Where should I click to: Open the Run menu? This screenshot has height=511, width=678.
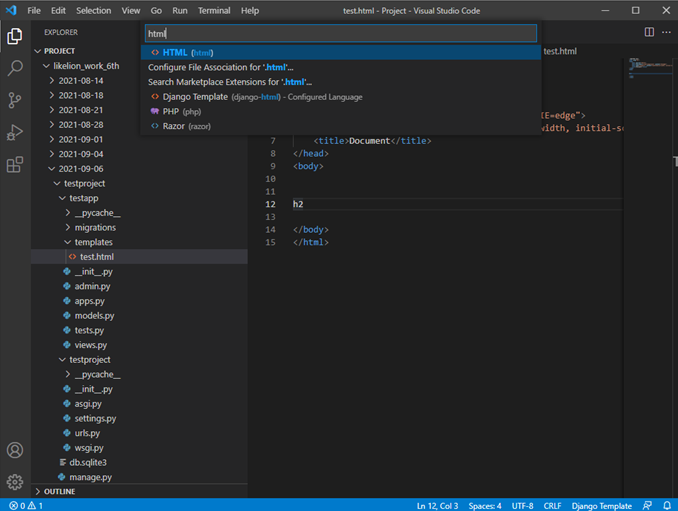click(180, 10)
